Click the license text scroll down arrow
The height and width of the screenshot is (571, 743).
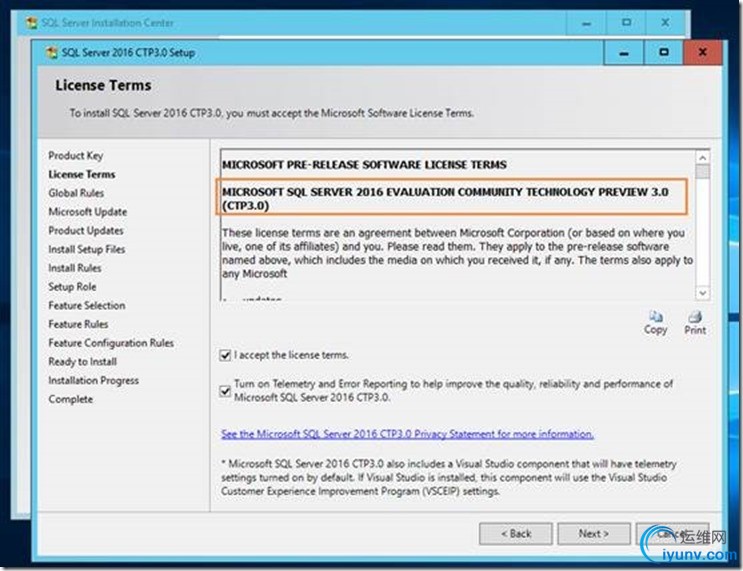click(x=703, y=293)
